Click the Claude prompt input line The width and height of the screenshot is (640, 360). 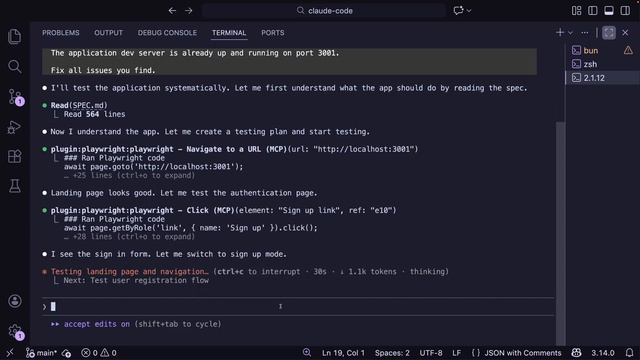pyautogui.click(x=298, y=307)
